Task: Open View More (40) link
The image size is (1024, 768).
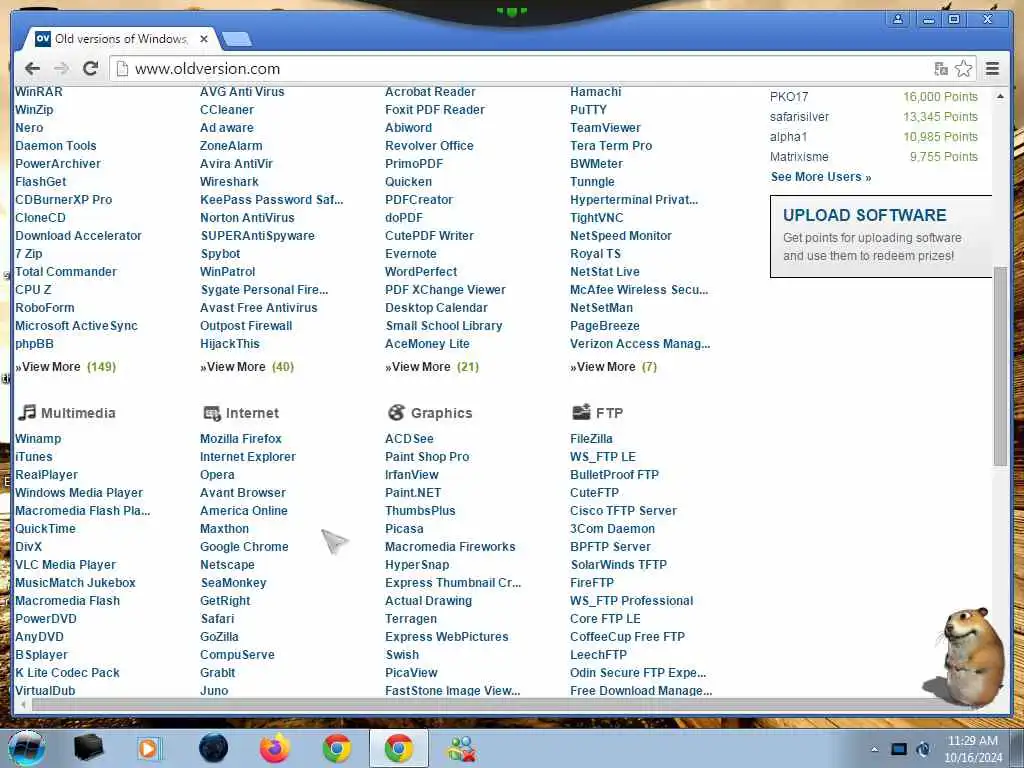Action: point(247,367)
